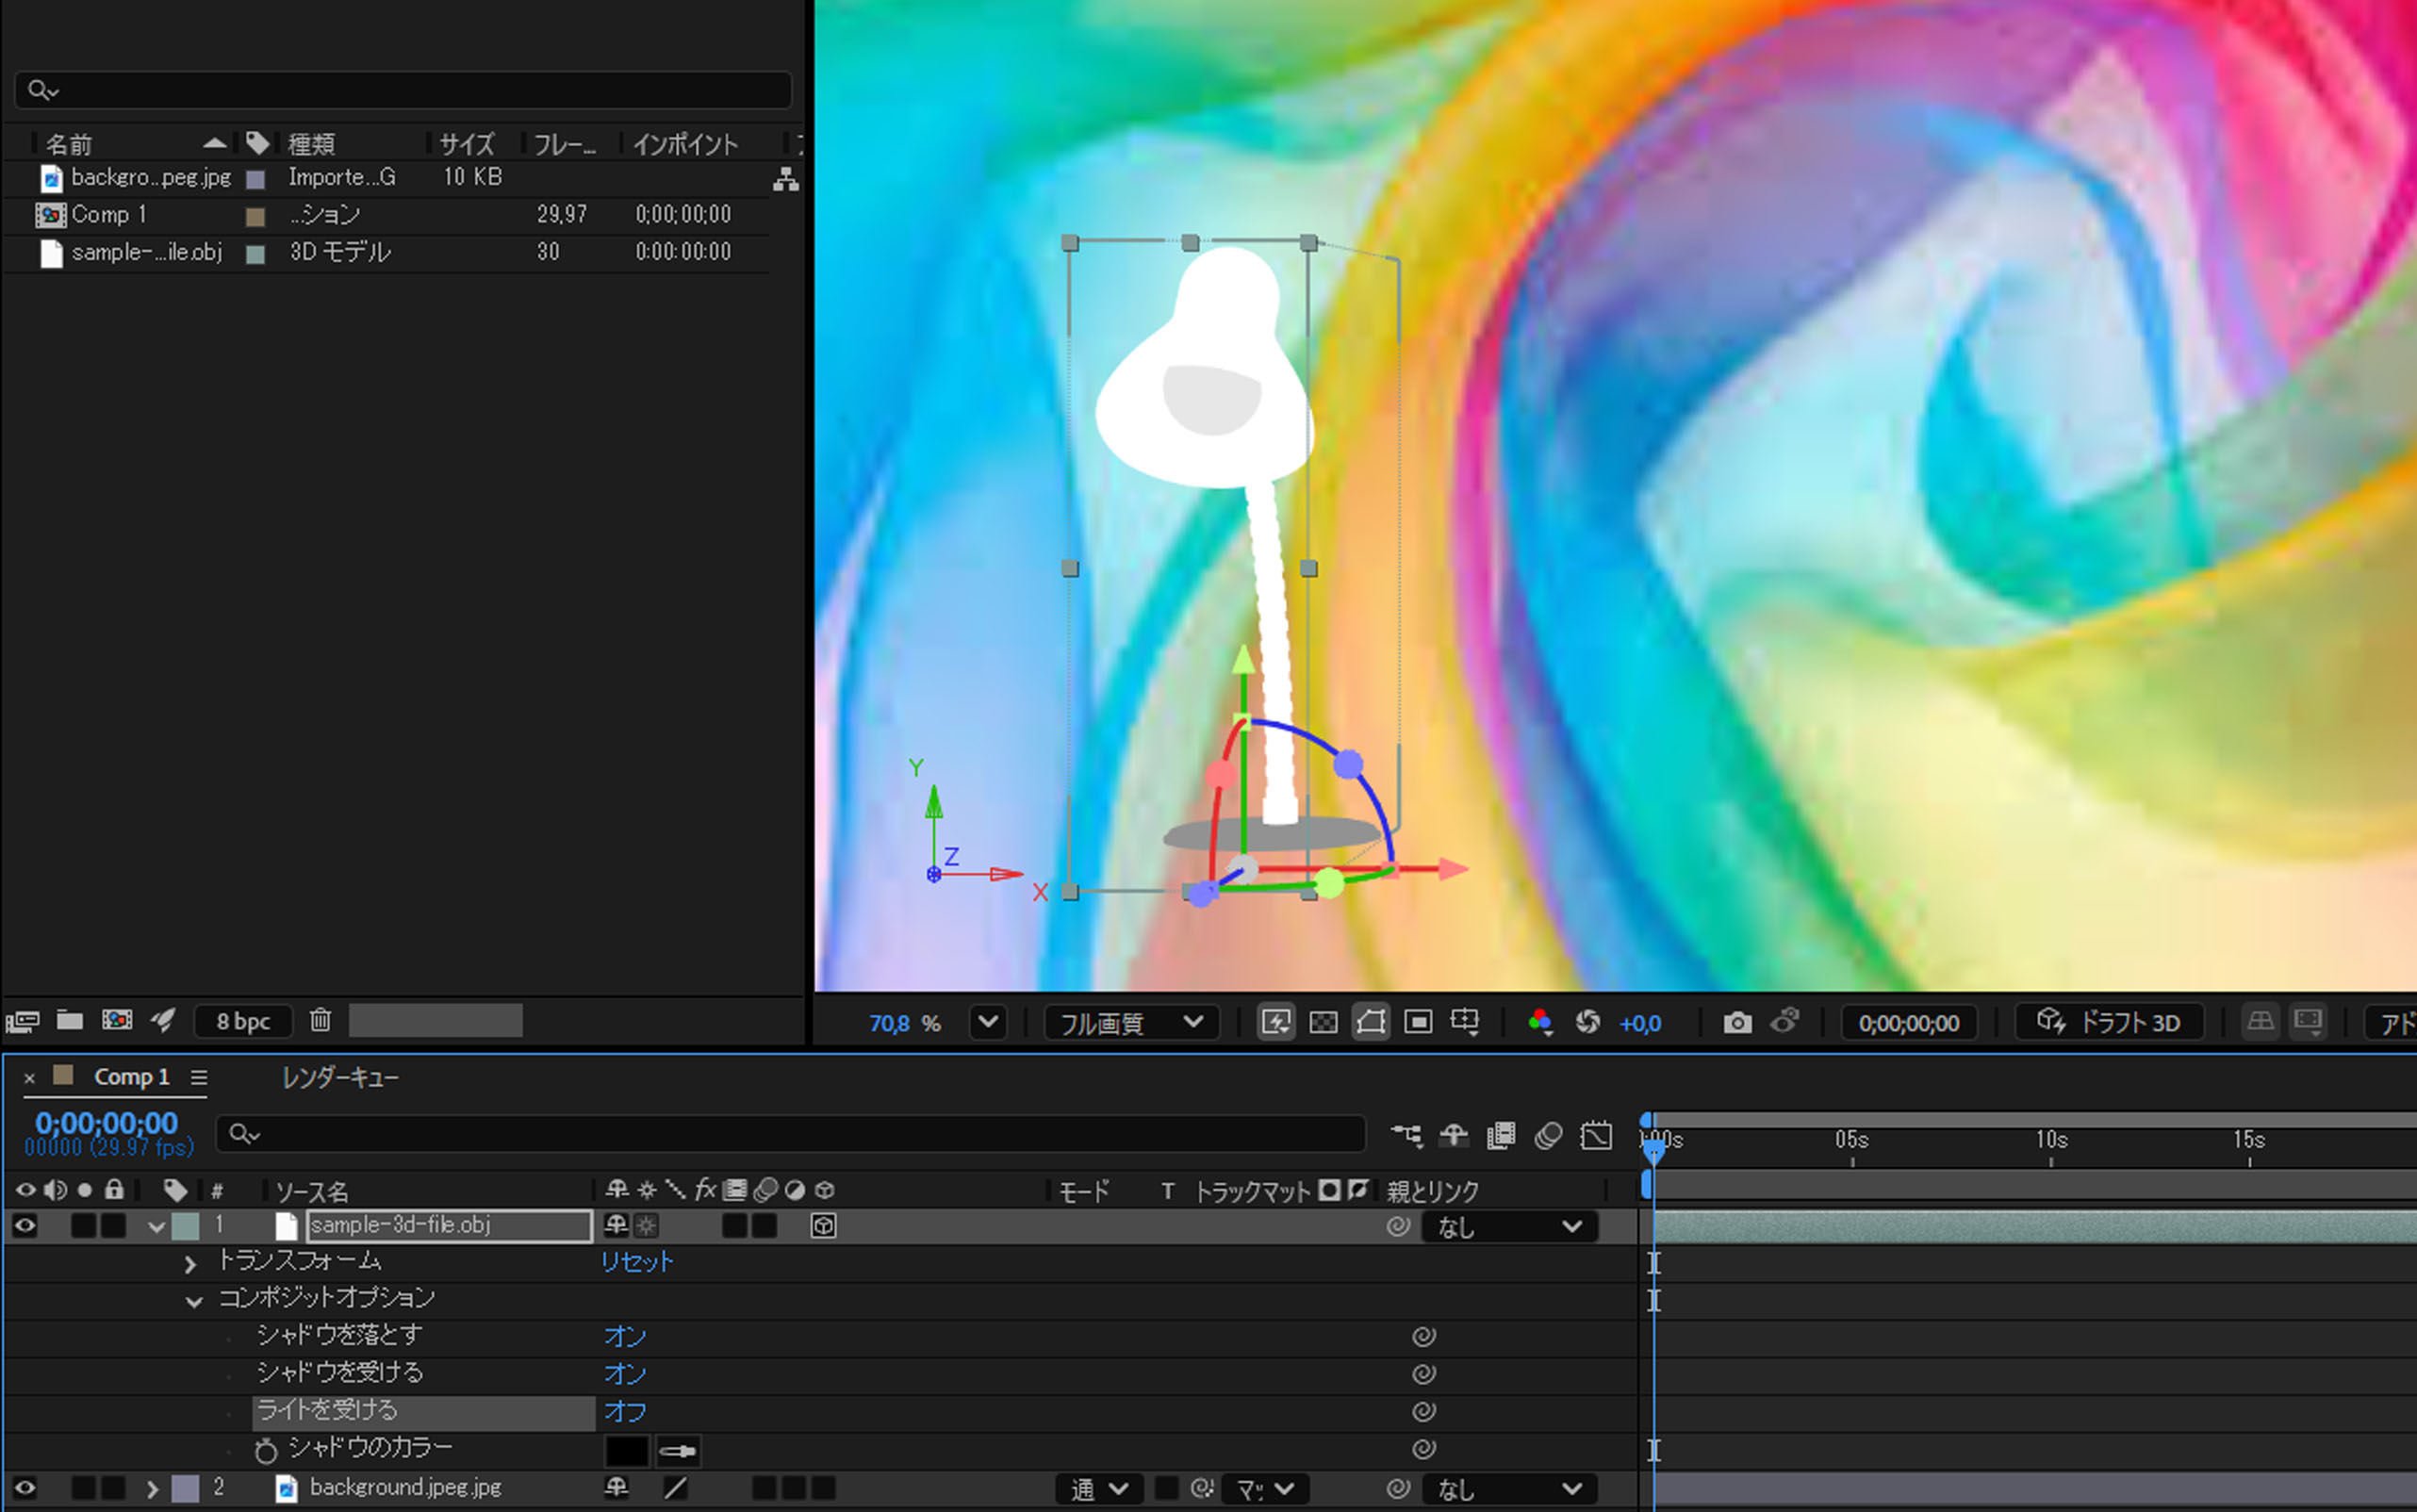Select Comp 1 item in Project panel
Image resolution: width=2417 pixels, height=1512 pixels.
tap(108, 215)
